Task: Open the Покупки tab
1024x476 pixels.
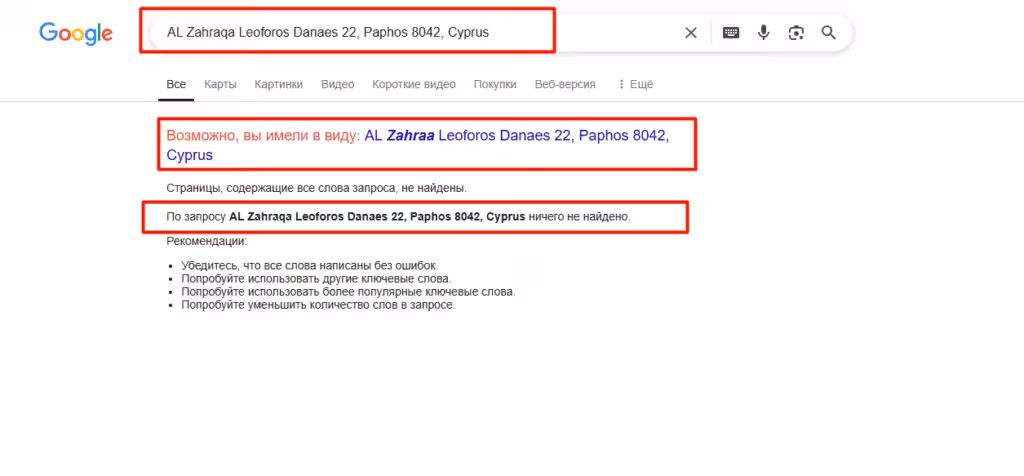Action: click(x=495, y=84)
